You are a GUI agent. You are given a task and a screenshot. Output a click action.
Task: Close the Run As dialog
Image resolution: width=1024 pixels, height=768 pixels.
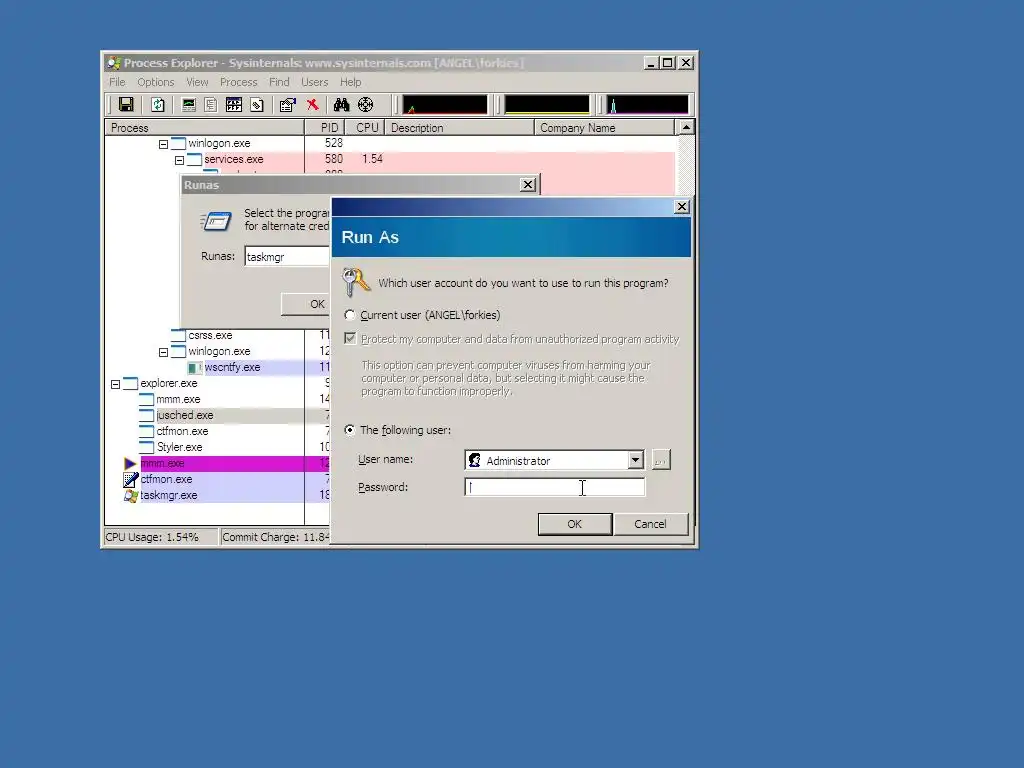pyautogui.click(x=681, y=206)
